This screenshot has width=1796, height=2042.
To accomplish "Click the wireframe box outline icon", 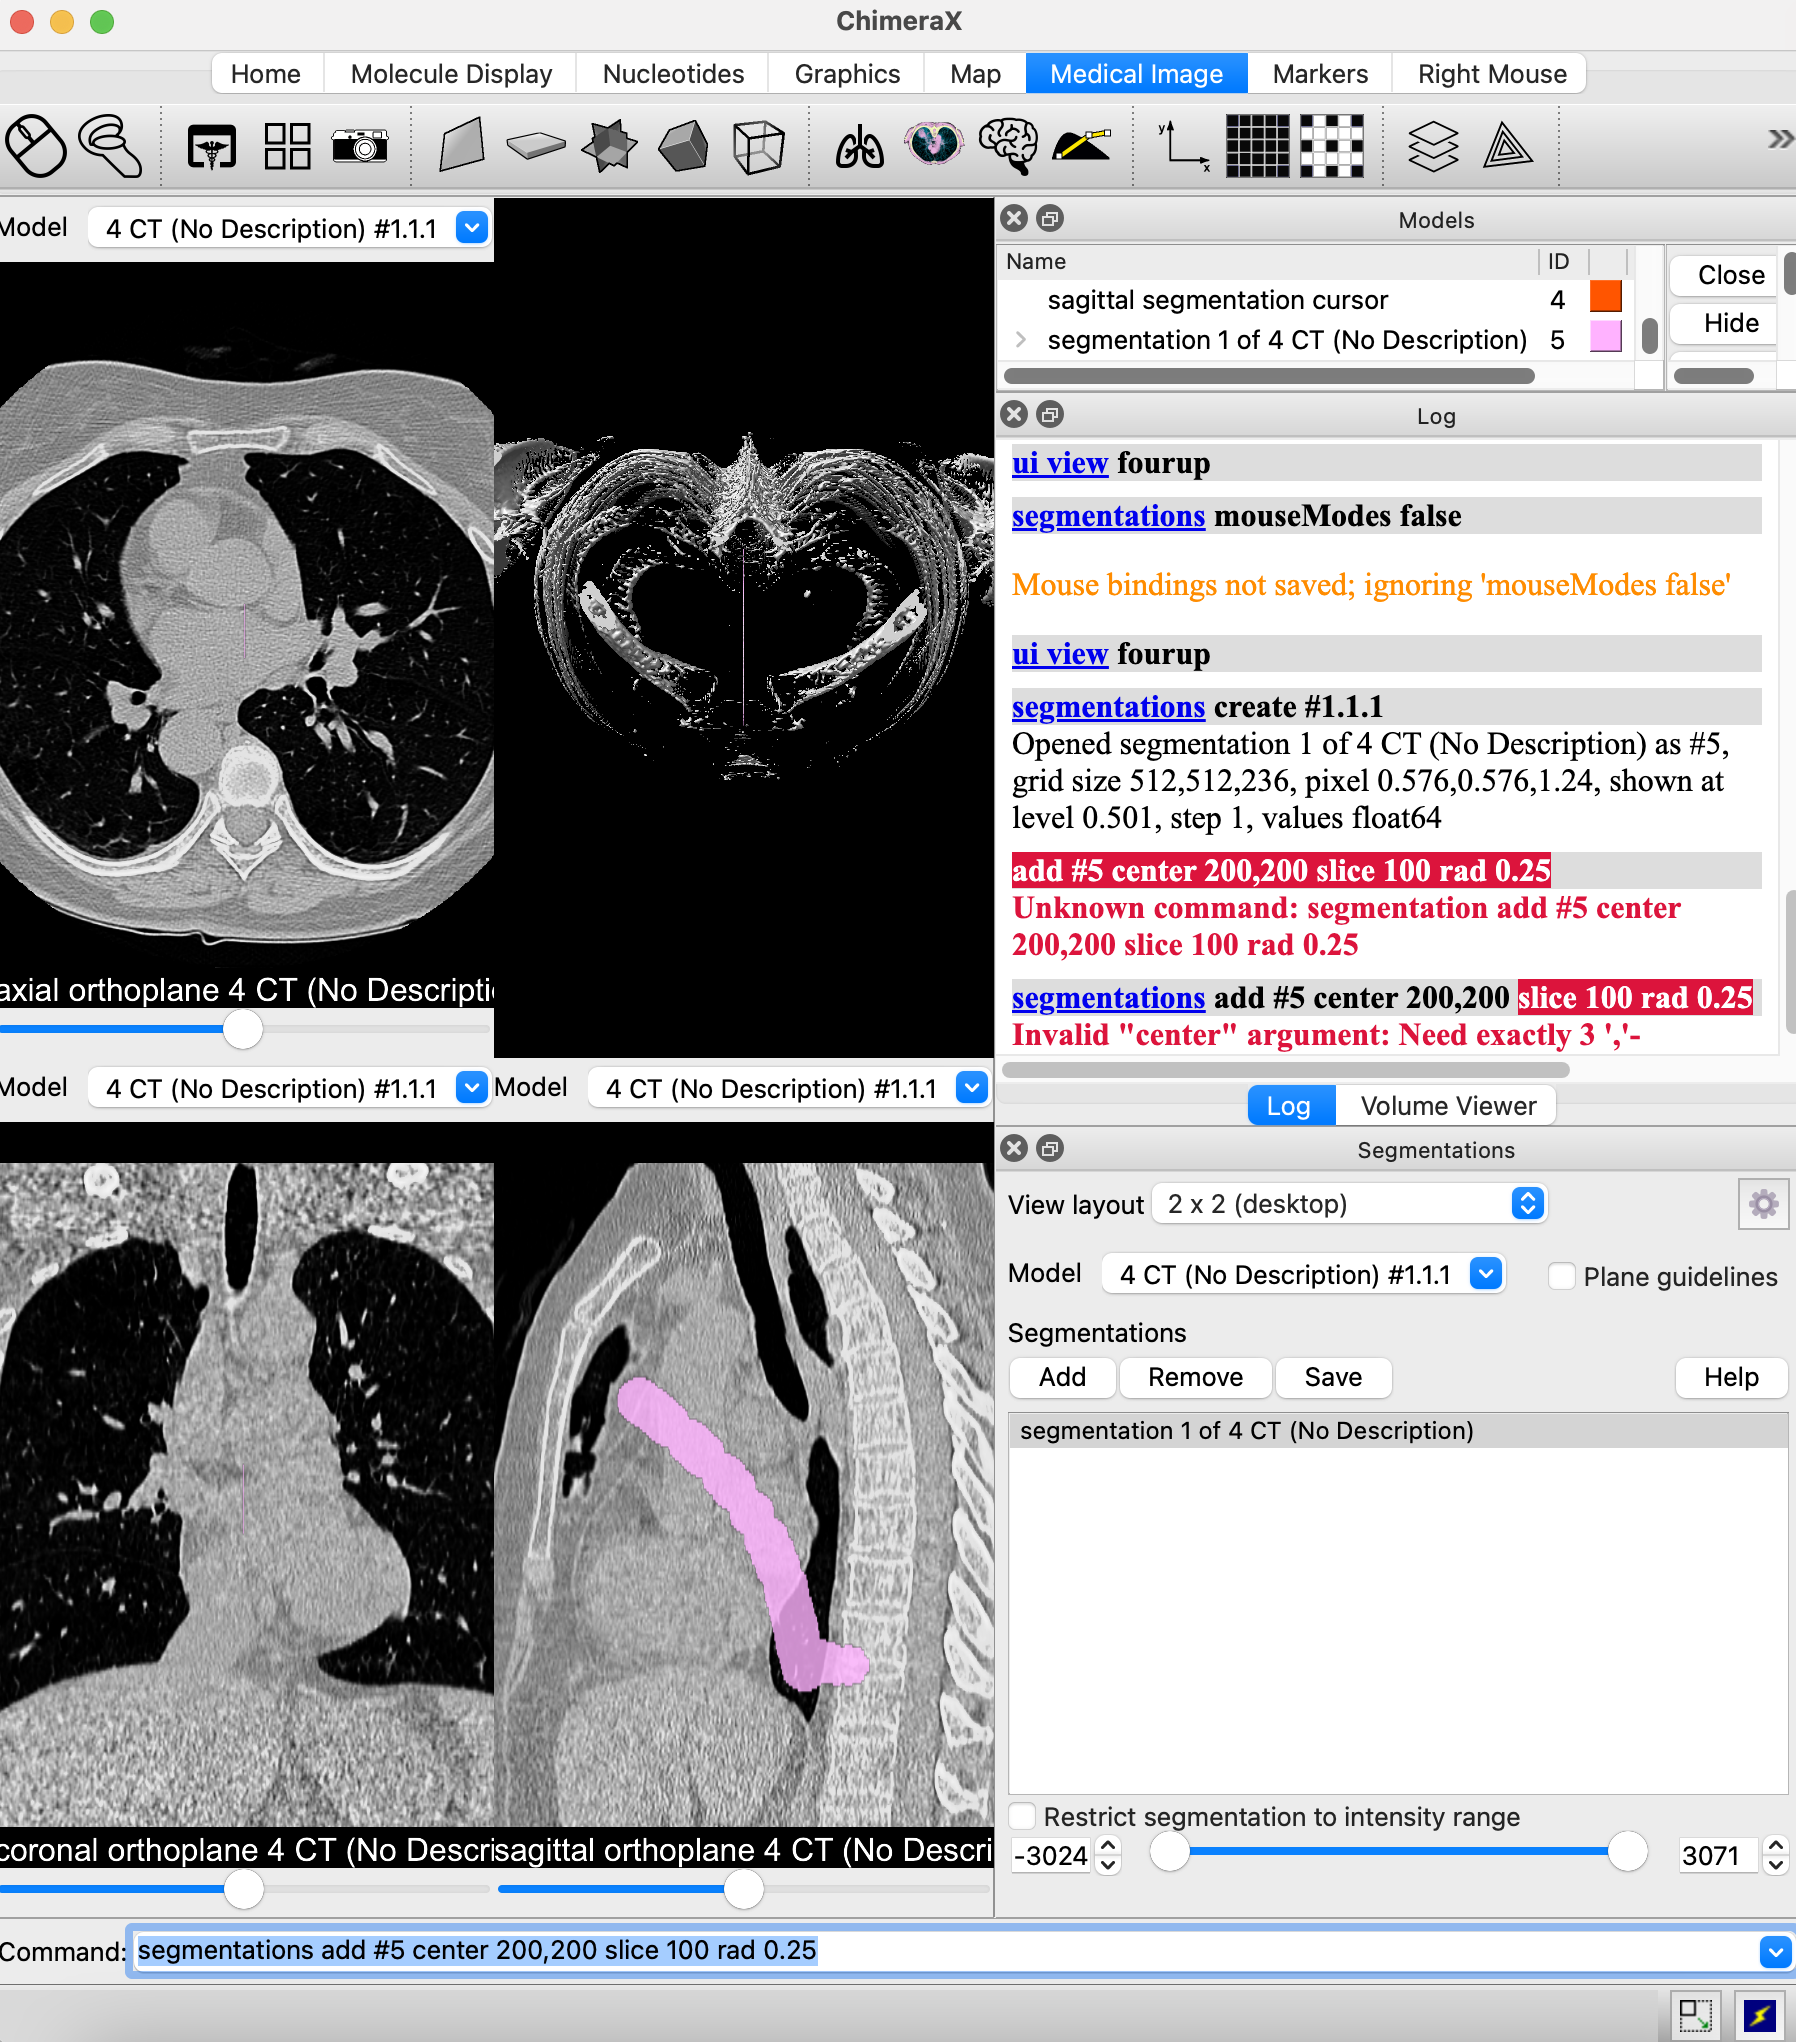I will [758, 147].
